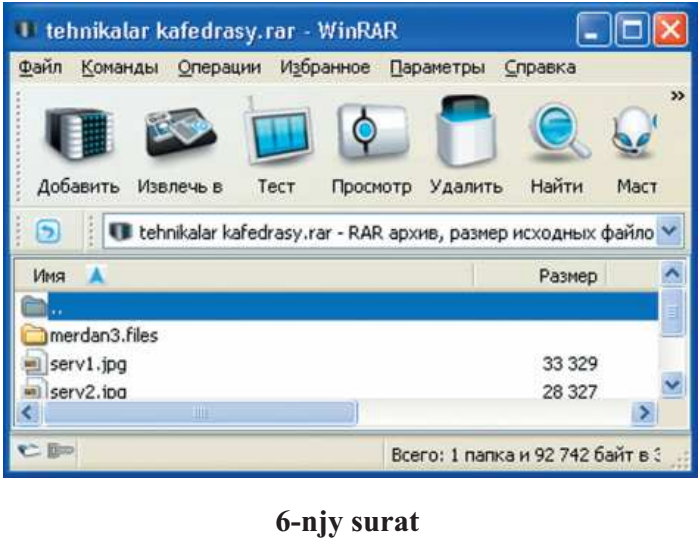The height and width of the screenshot is (542, 700).
Task: Show more toolbar buttons with the » chevron
Action: [x=677, y=96]
